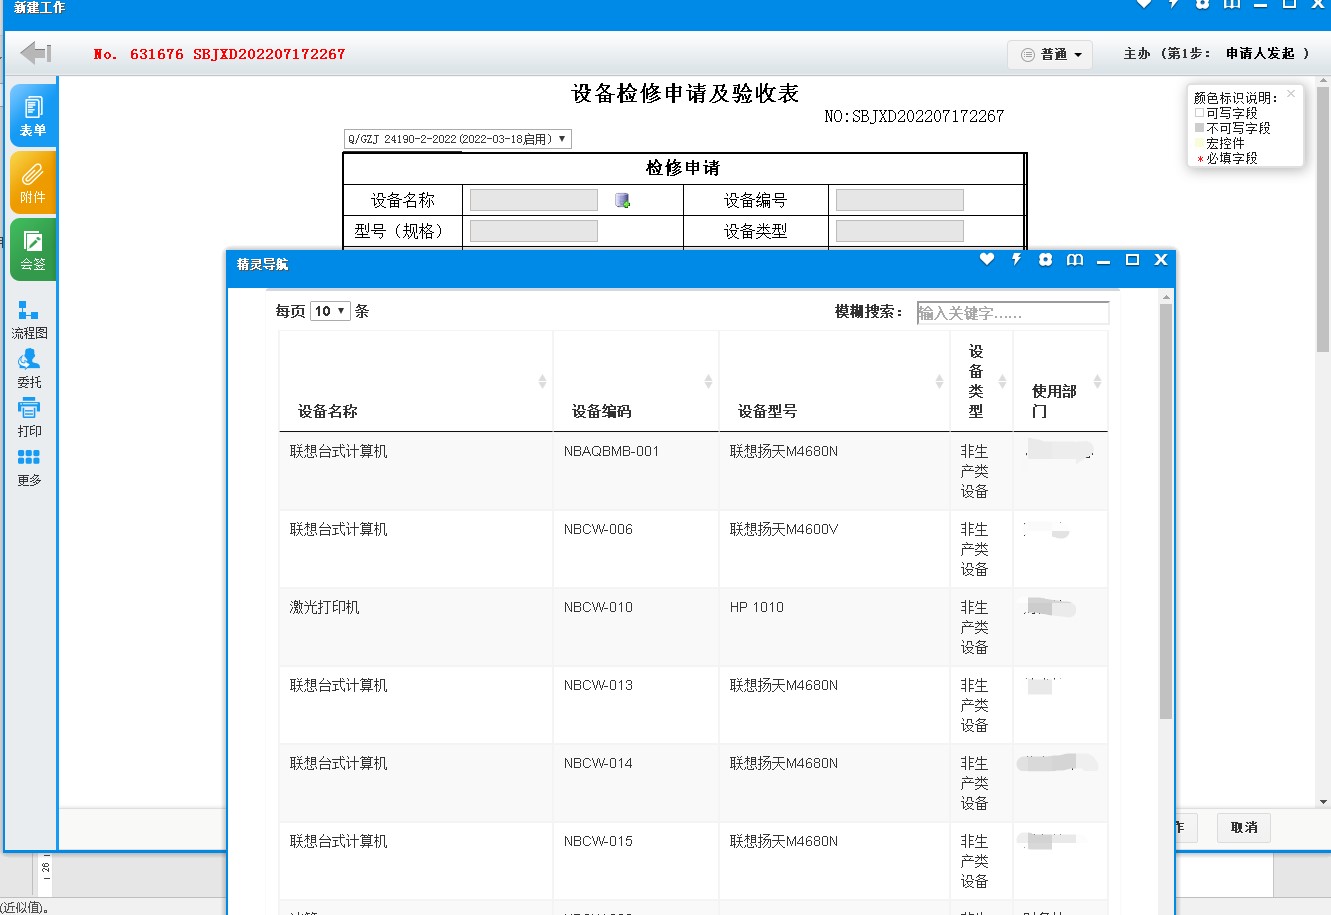Click the book icon in 精灵导航 title bar
Viewport: 1331px width, 915px height.
pos(1075,260)
